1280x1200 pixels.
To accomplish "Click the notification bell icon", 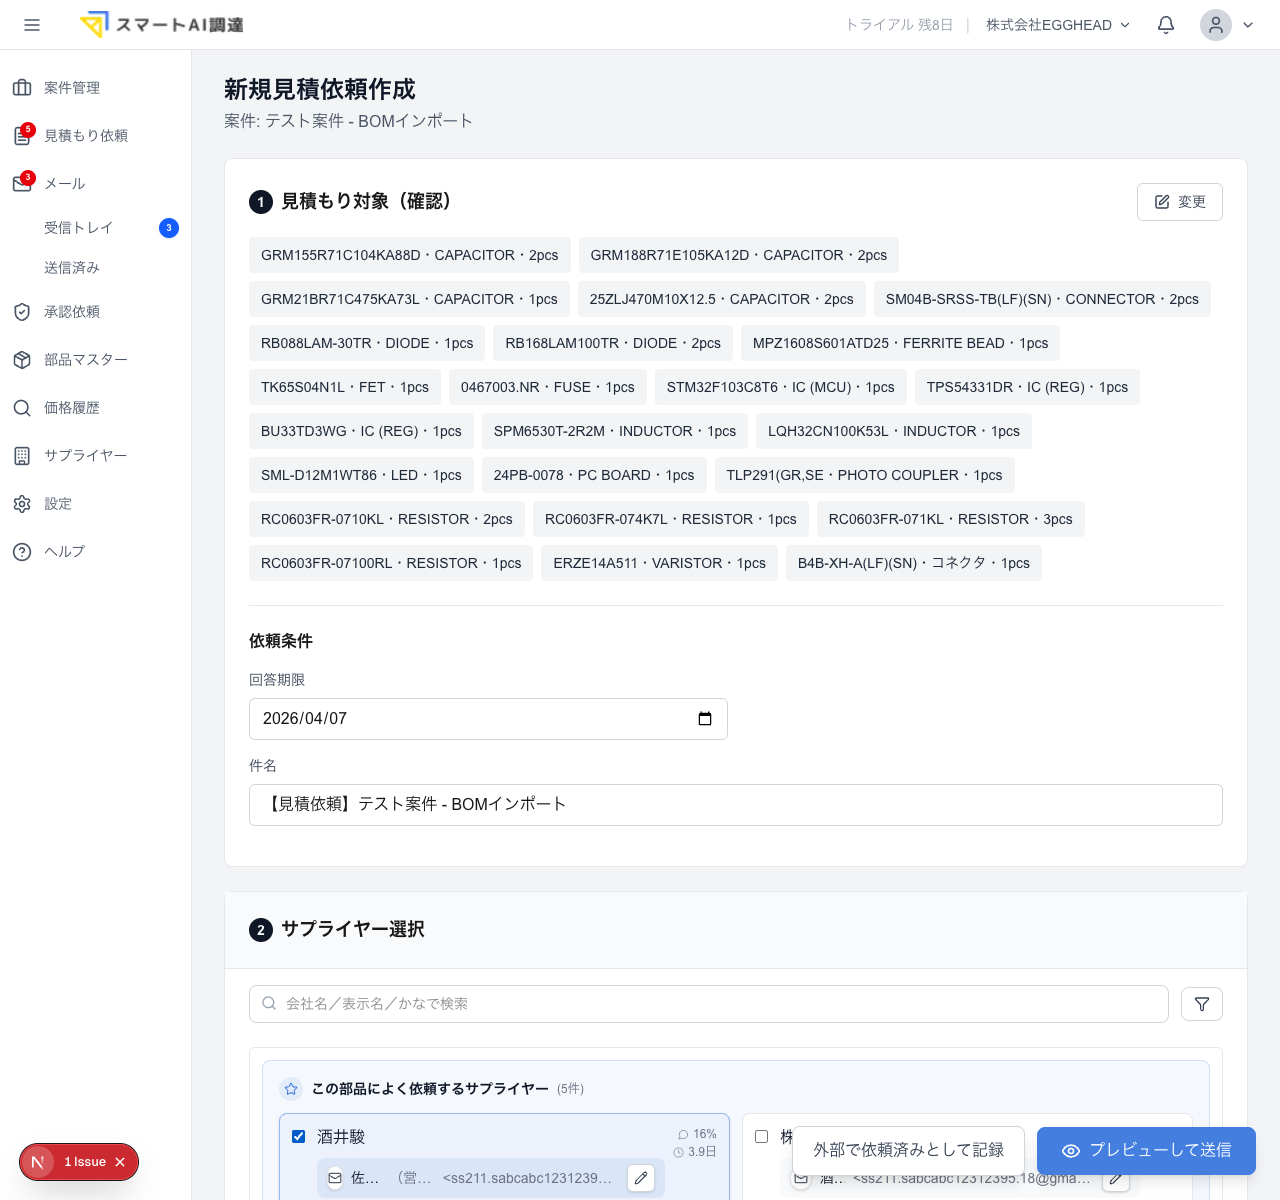I will coord(1166,25).
